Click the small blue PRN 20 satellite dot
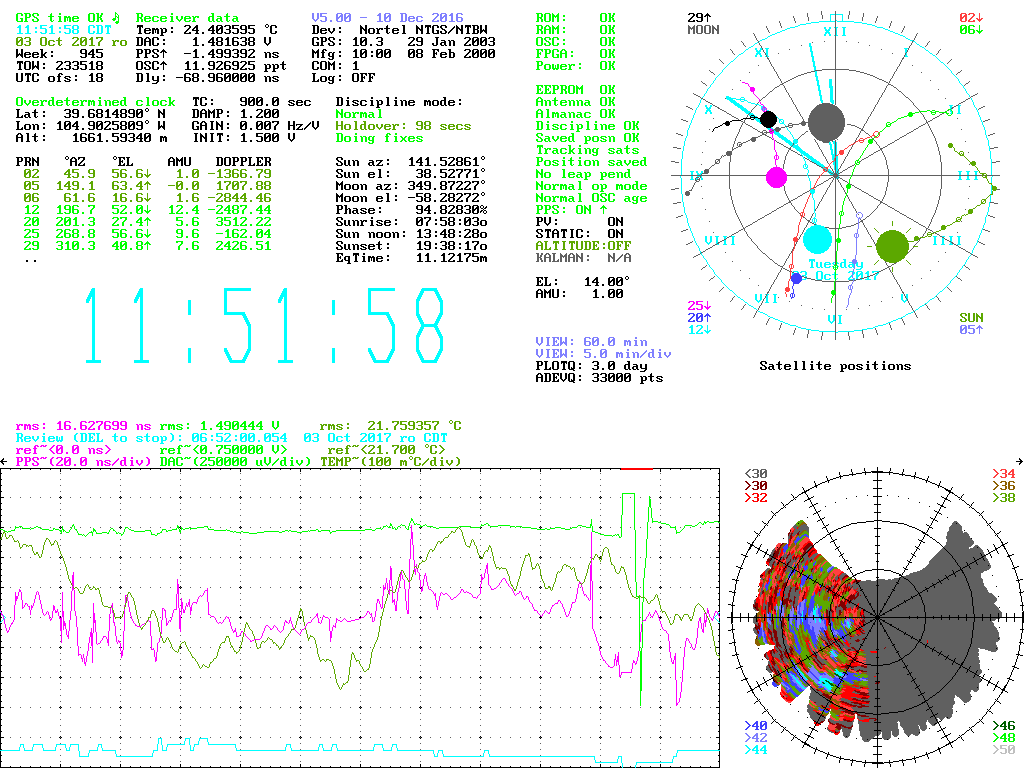 (x=796, y=279)
